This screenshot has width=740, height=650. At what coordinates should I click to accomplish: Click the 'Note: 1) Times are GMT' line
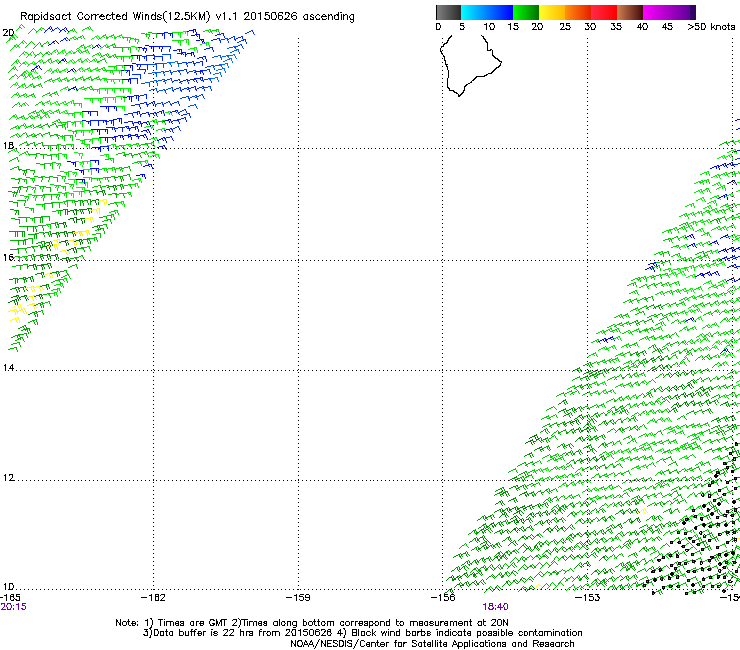click(311, 623)
